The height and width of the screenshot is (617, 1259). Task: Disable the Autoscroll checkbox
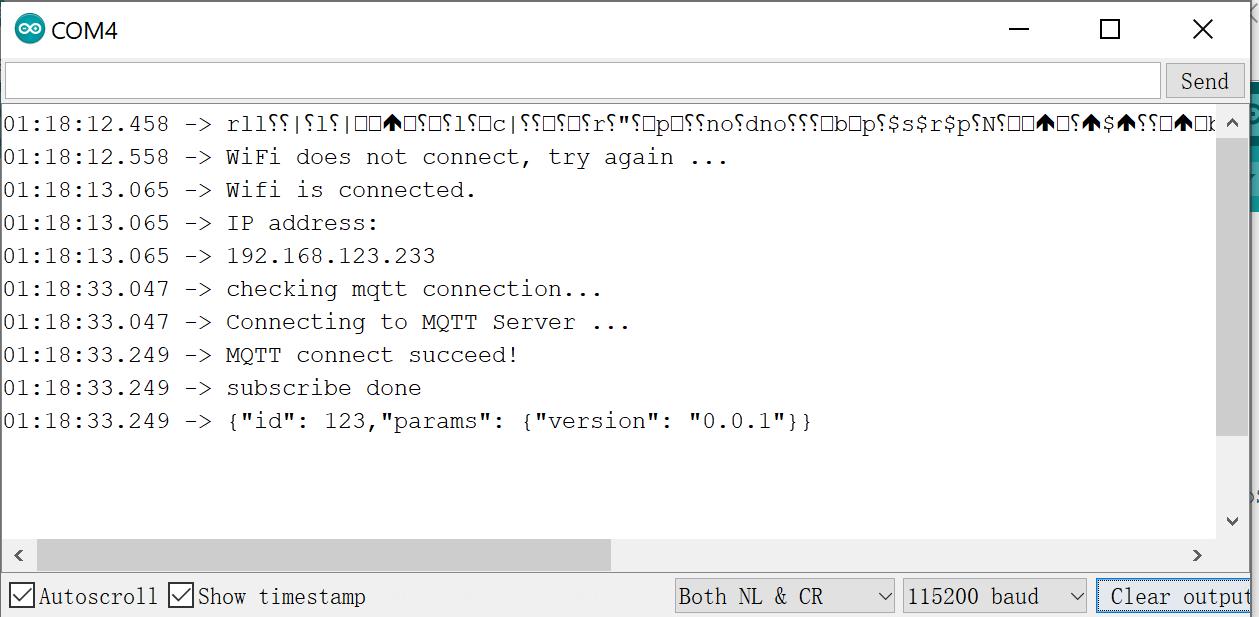pos(22,595)
